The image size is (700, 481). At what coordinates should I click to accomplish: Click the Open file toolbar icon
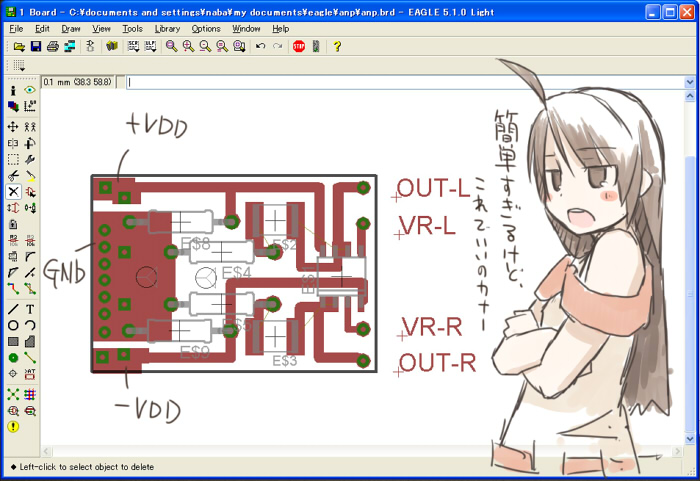tap(19, 46)
